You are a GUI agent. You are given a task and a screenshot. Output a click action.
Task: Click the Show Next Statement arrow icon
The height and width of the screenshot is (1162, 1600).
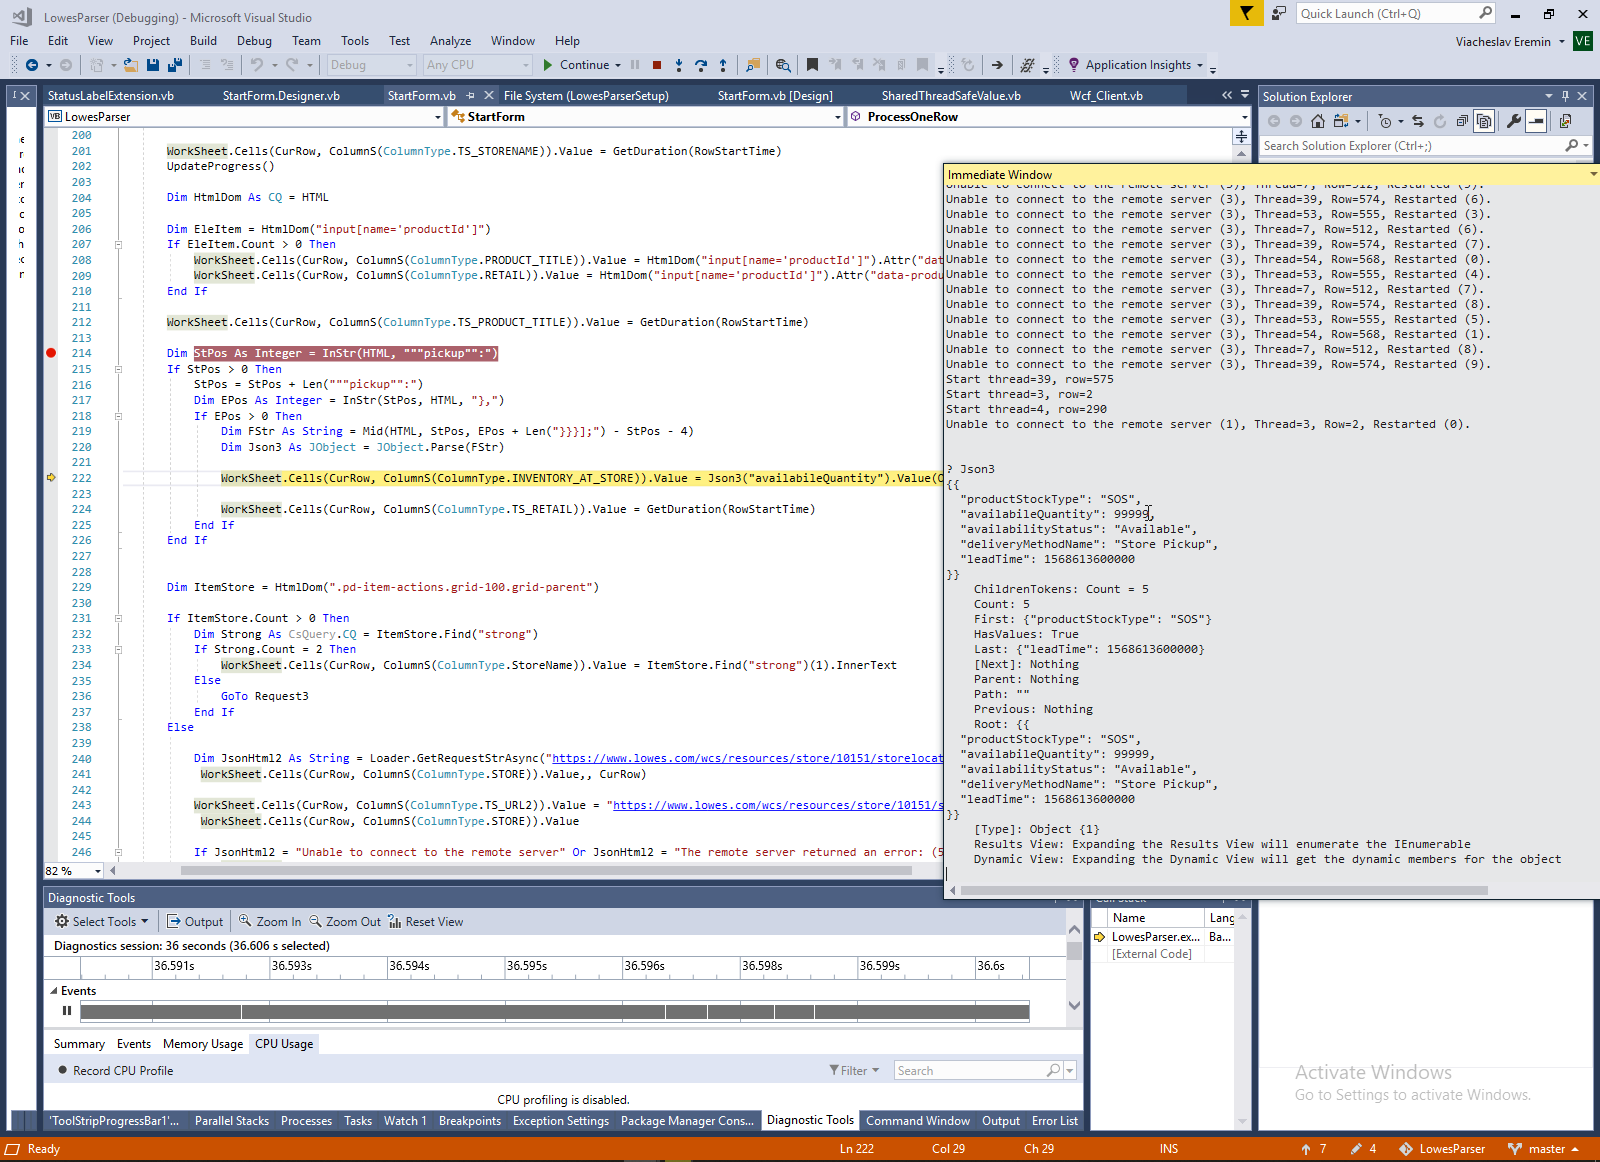point(997,65)
